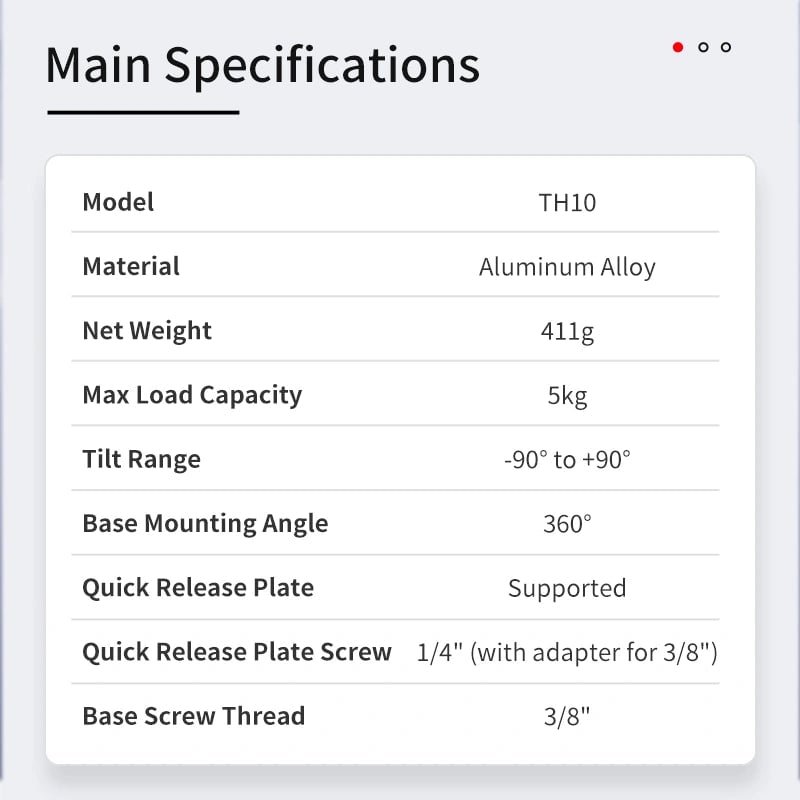This screenshot has height=800, width=800.
Task: Click the Supported value for Quick Release Plate
Action: tap(567, 588)
